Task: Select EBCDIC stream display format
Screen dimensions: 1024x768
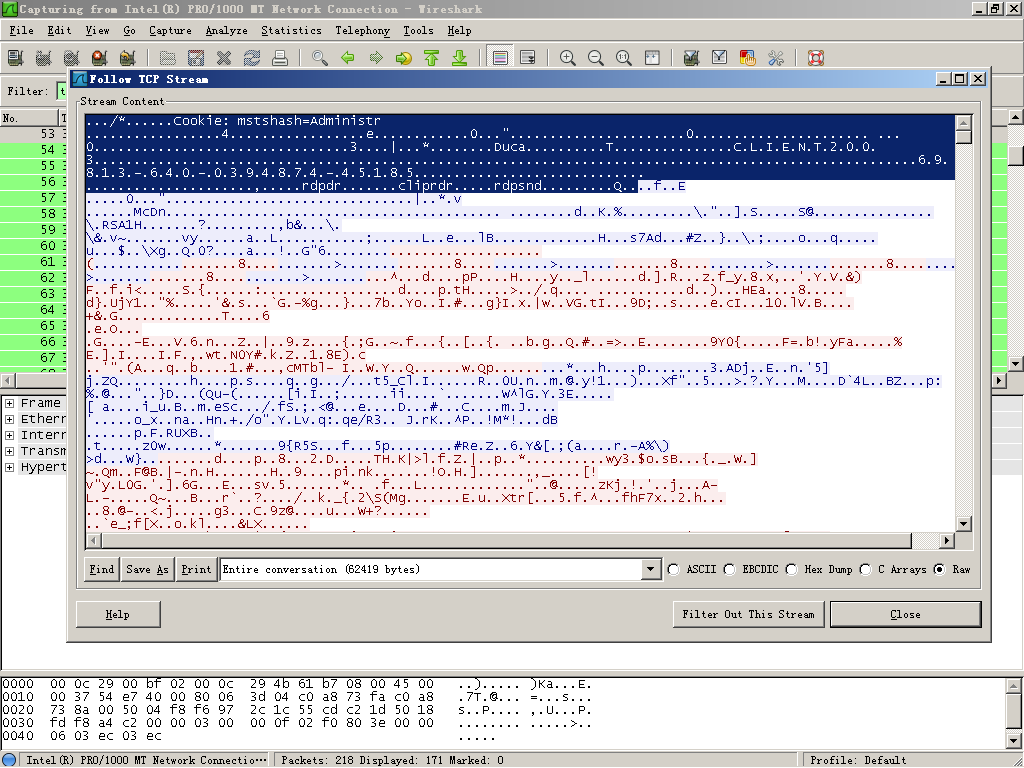Action: pyautogui.click(x=729, y=569)
